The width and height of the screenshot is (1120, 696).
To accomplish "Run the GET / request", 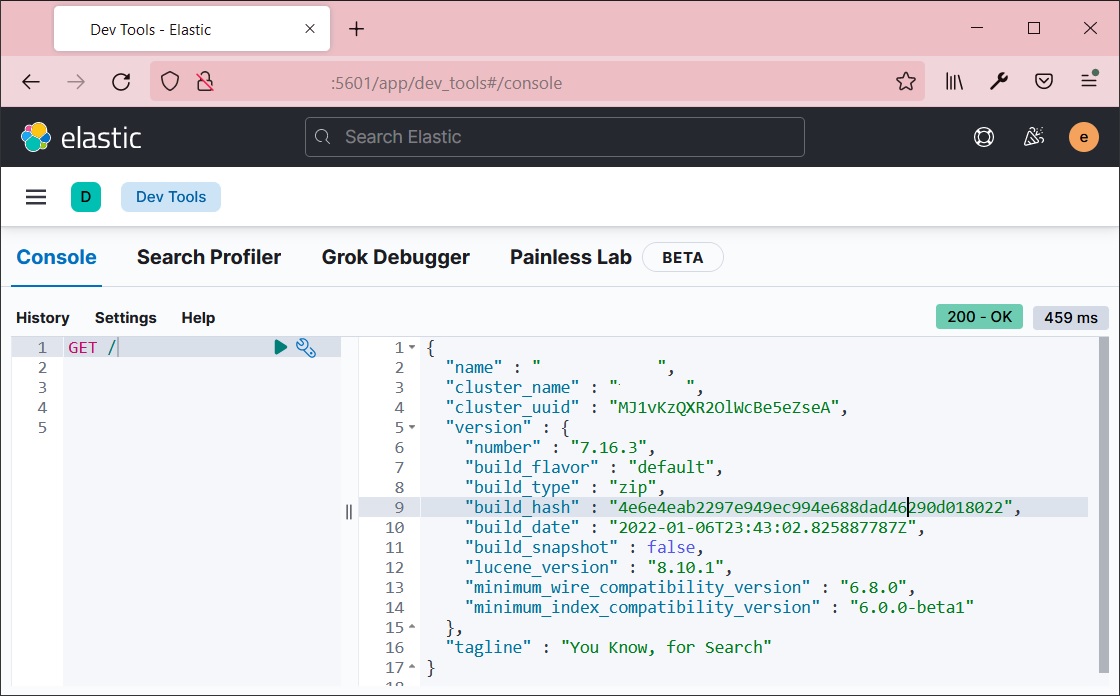I will coord(281,347).
